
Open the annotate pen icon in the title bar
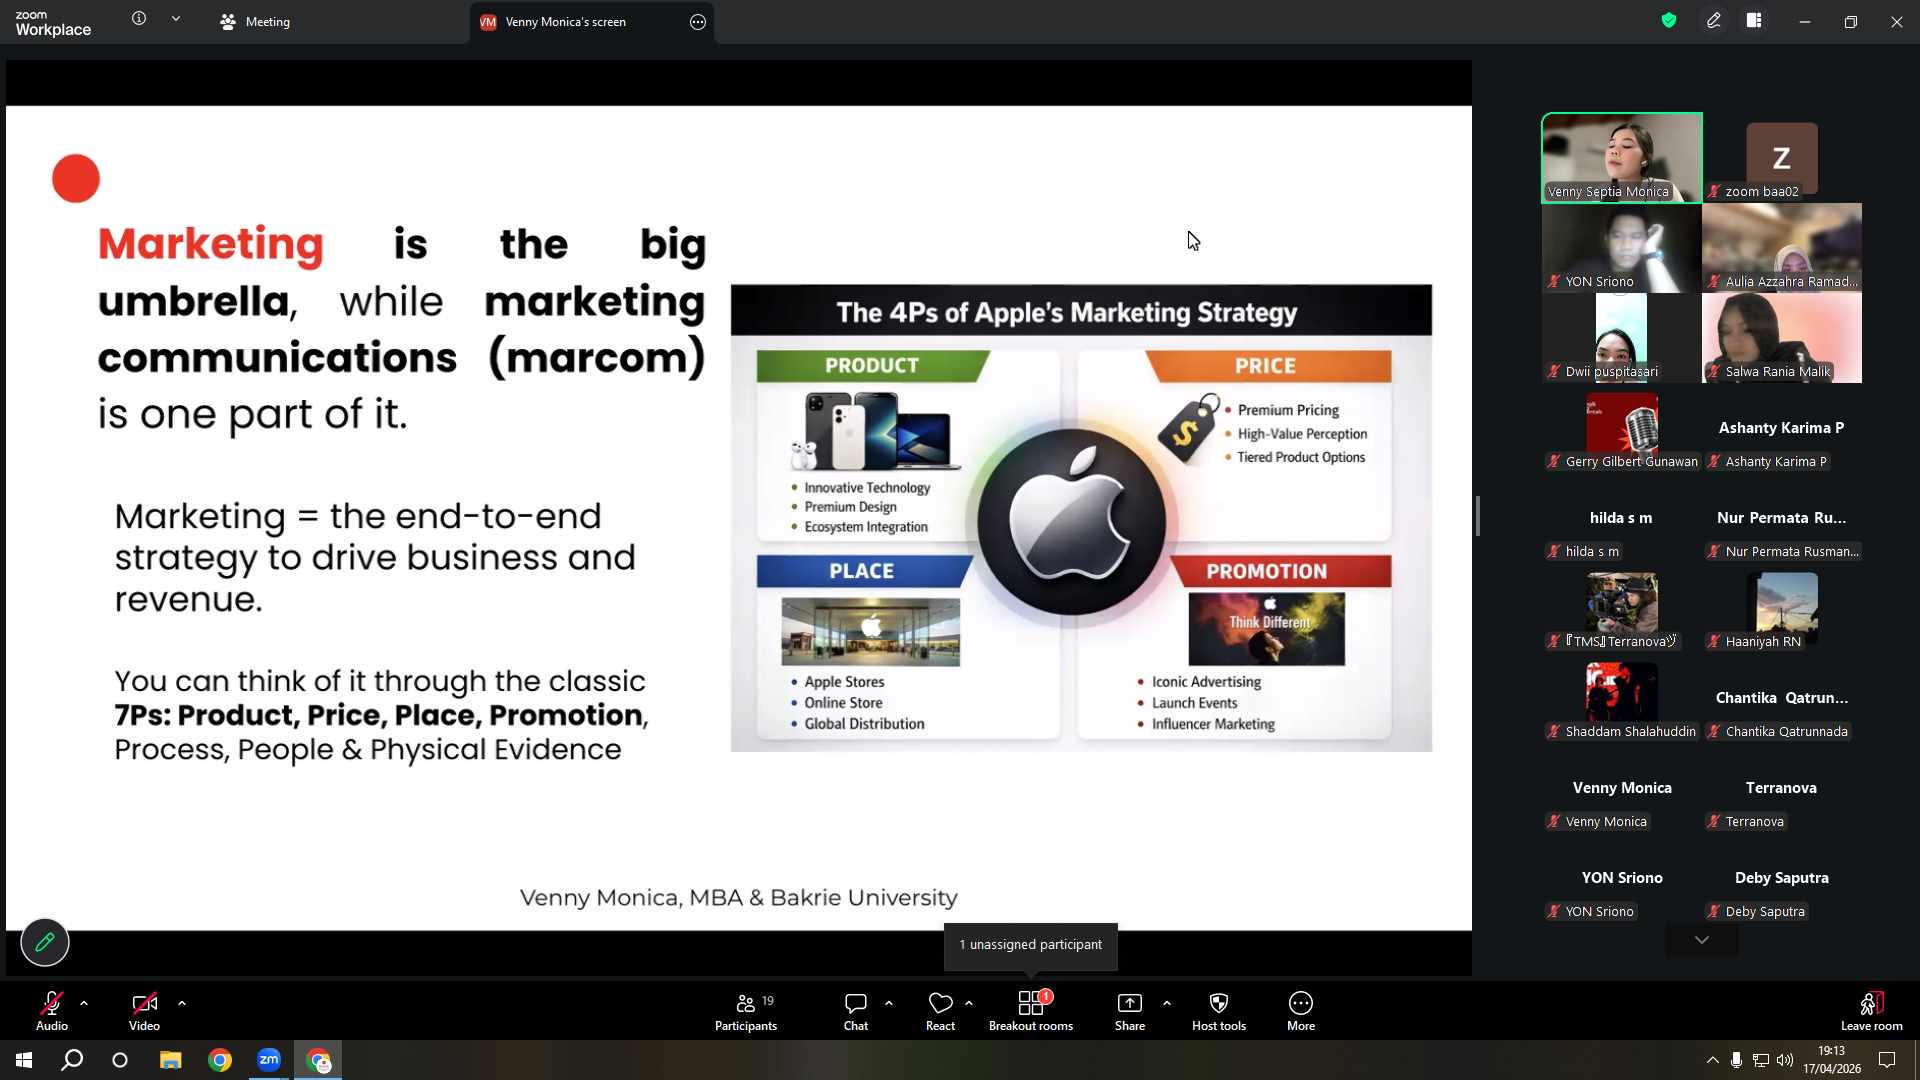coord(1714,21)
